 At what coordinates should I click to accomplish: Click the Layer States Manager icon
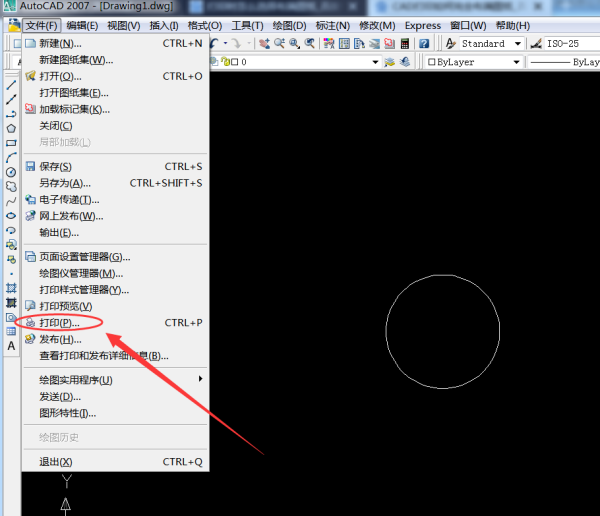(x=390, y=62)
